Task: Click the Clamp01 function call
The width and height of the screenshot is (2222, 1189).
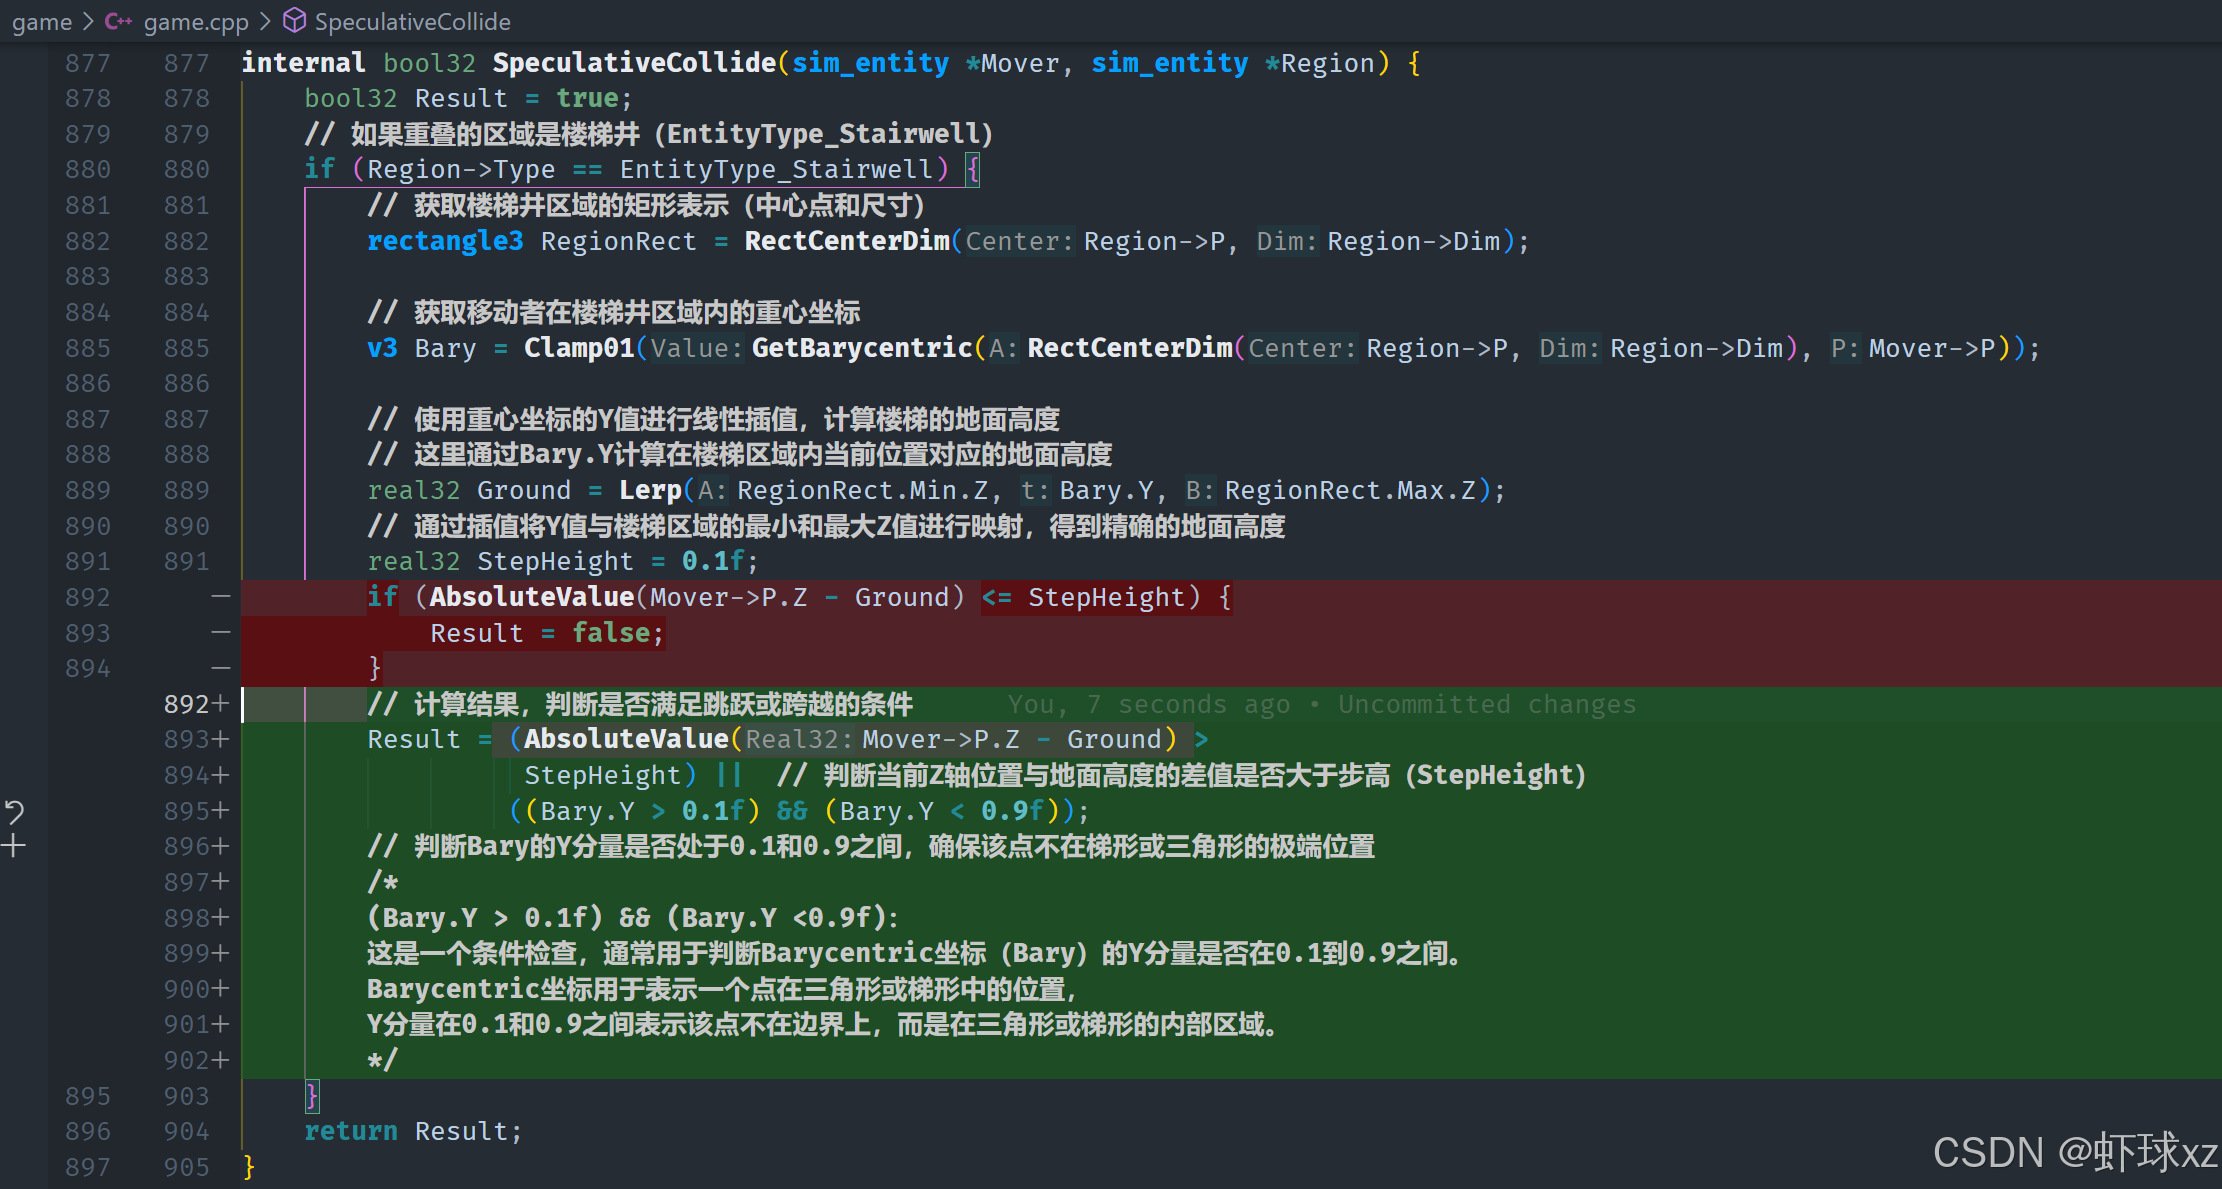Action: pyautogui.click(x=579, y=348)
